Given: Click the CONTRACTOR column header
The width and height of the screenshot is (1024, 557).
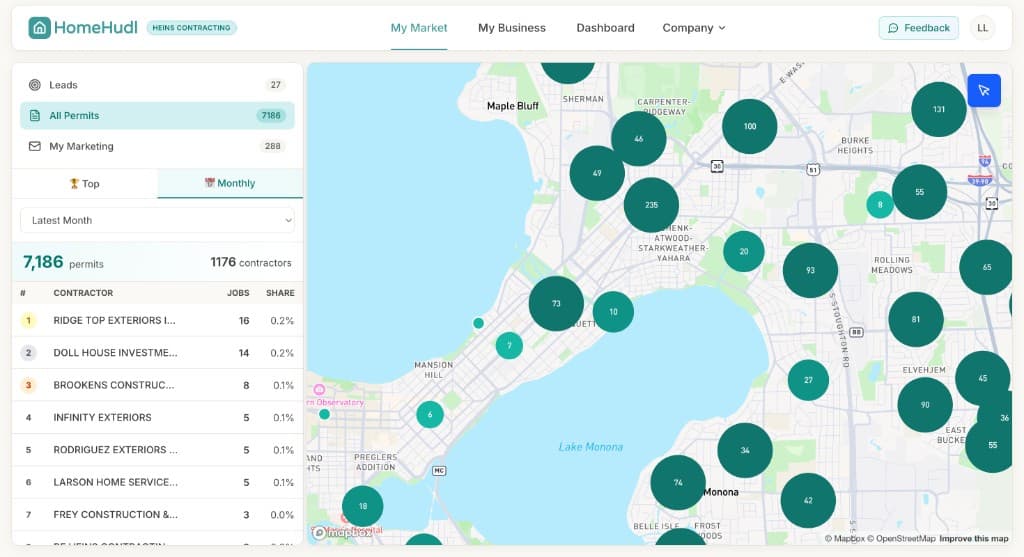Looking at the screenshot, I should coord(83,293).
